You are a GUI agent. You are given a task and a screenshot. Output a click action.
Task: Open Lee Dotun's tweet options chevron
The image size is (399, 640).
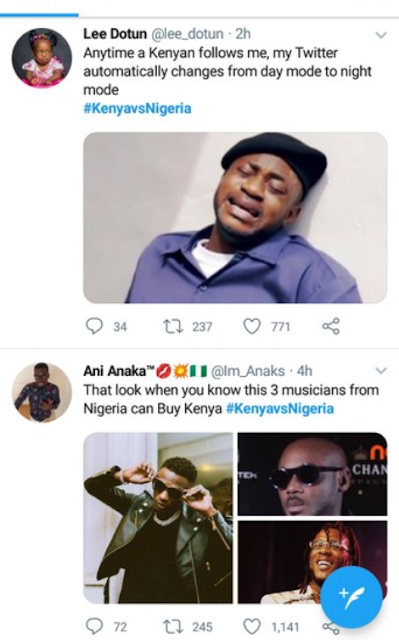[381, 35]
